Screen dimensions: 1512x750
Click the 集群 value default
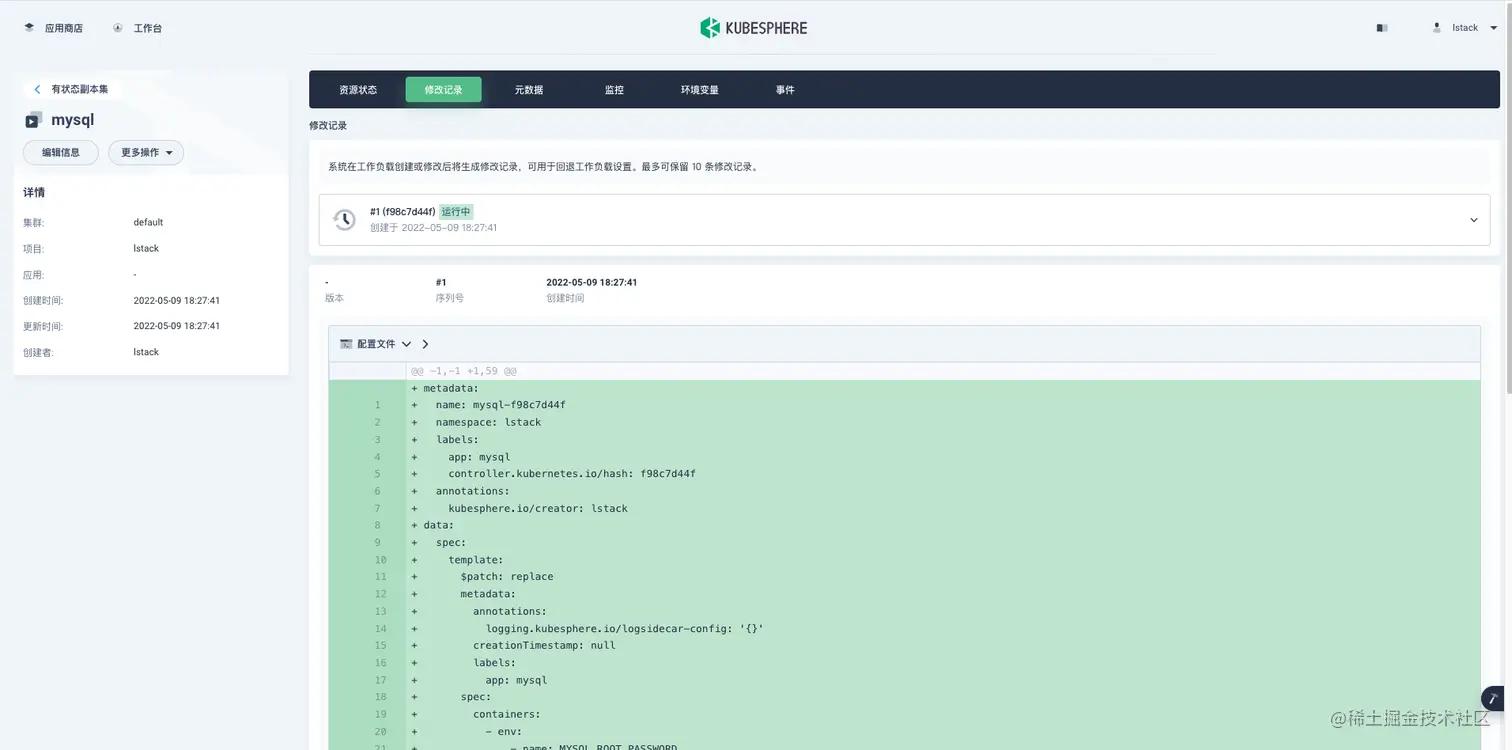point(148,222)
